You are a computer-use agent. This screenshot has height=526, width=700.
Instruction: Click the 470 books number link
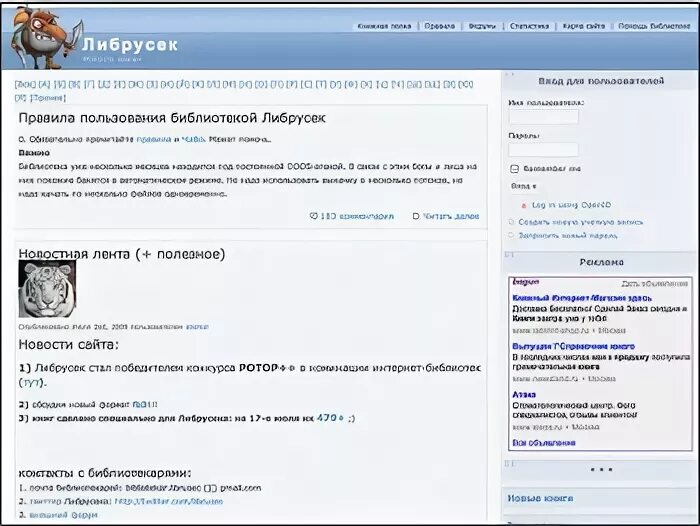tap(330, 418)
